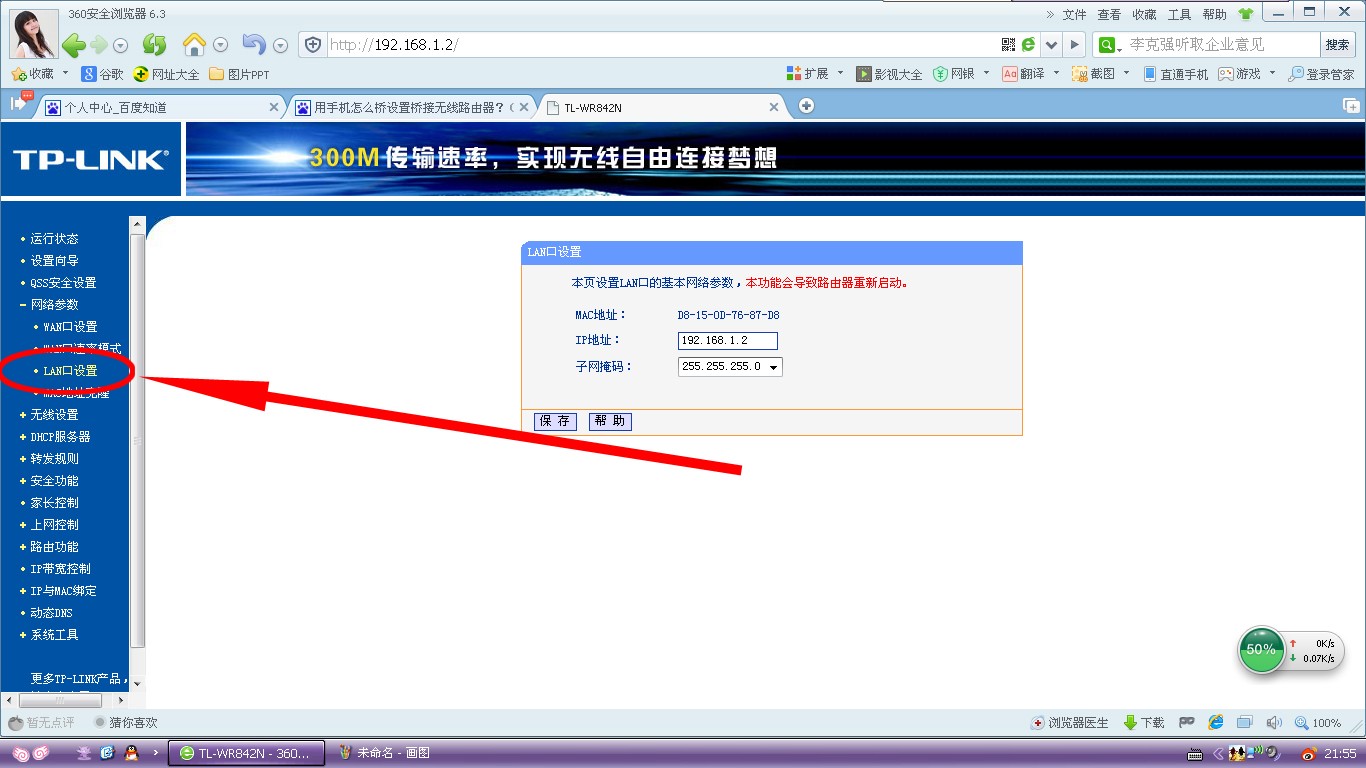Open the 网银 dropdown
Image resolution: width=1366 pixels, height=768 pixels.
pyautogui.click(x=986, y=73)
